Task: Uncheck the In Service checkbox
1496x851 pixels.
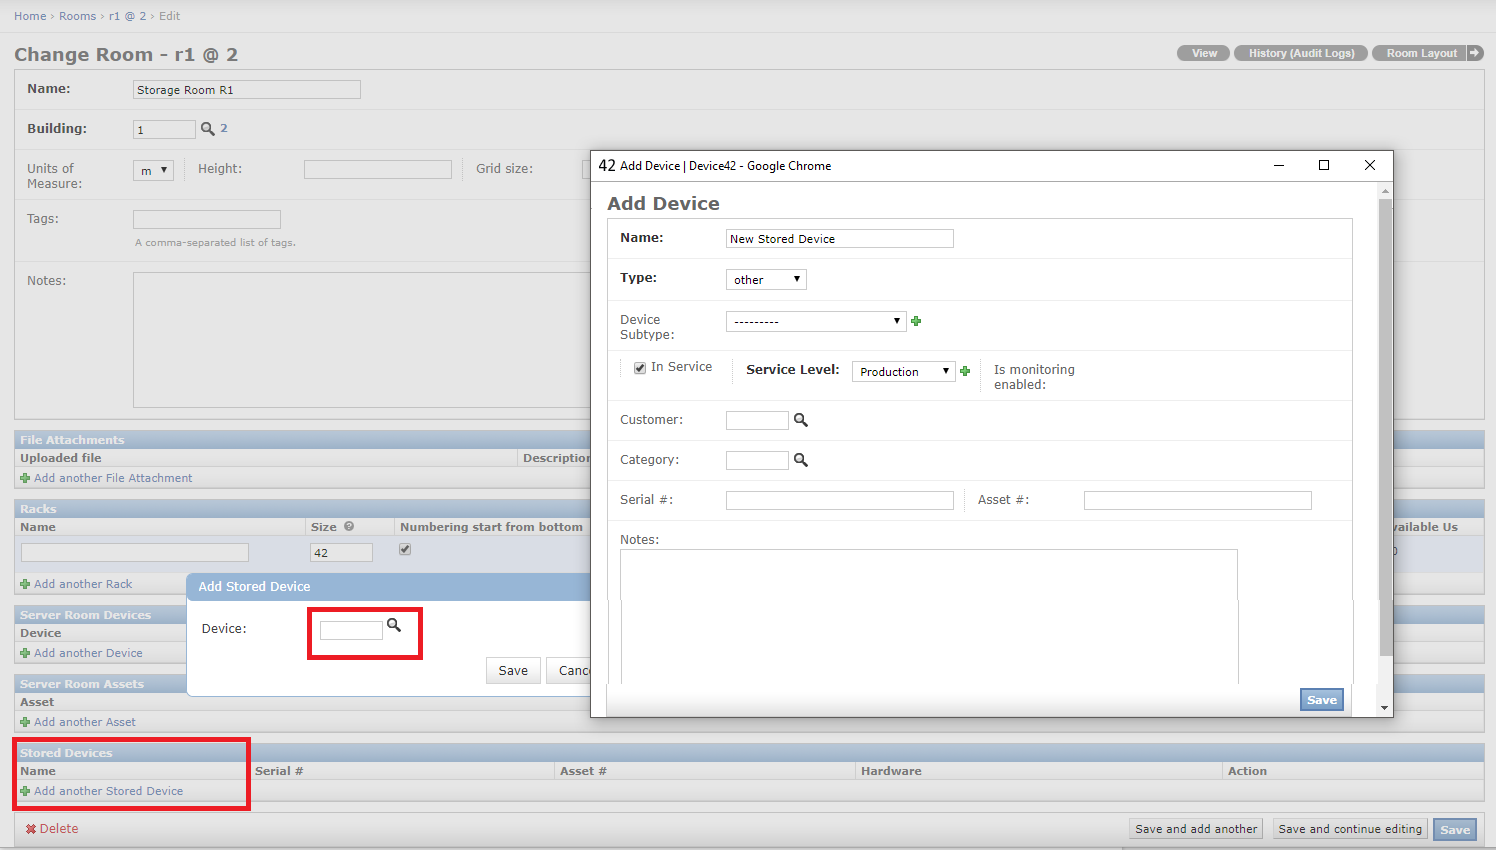Action: click(640, 367)
